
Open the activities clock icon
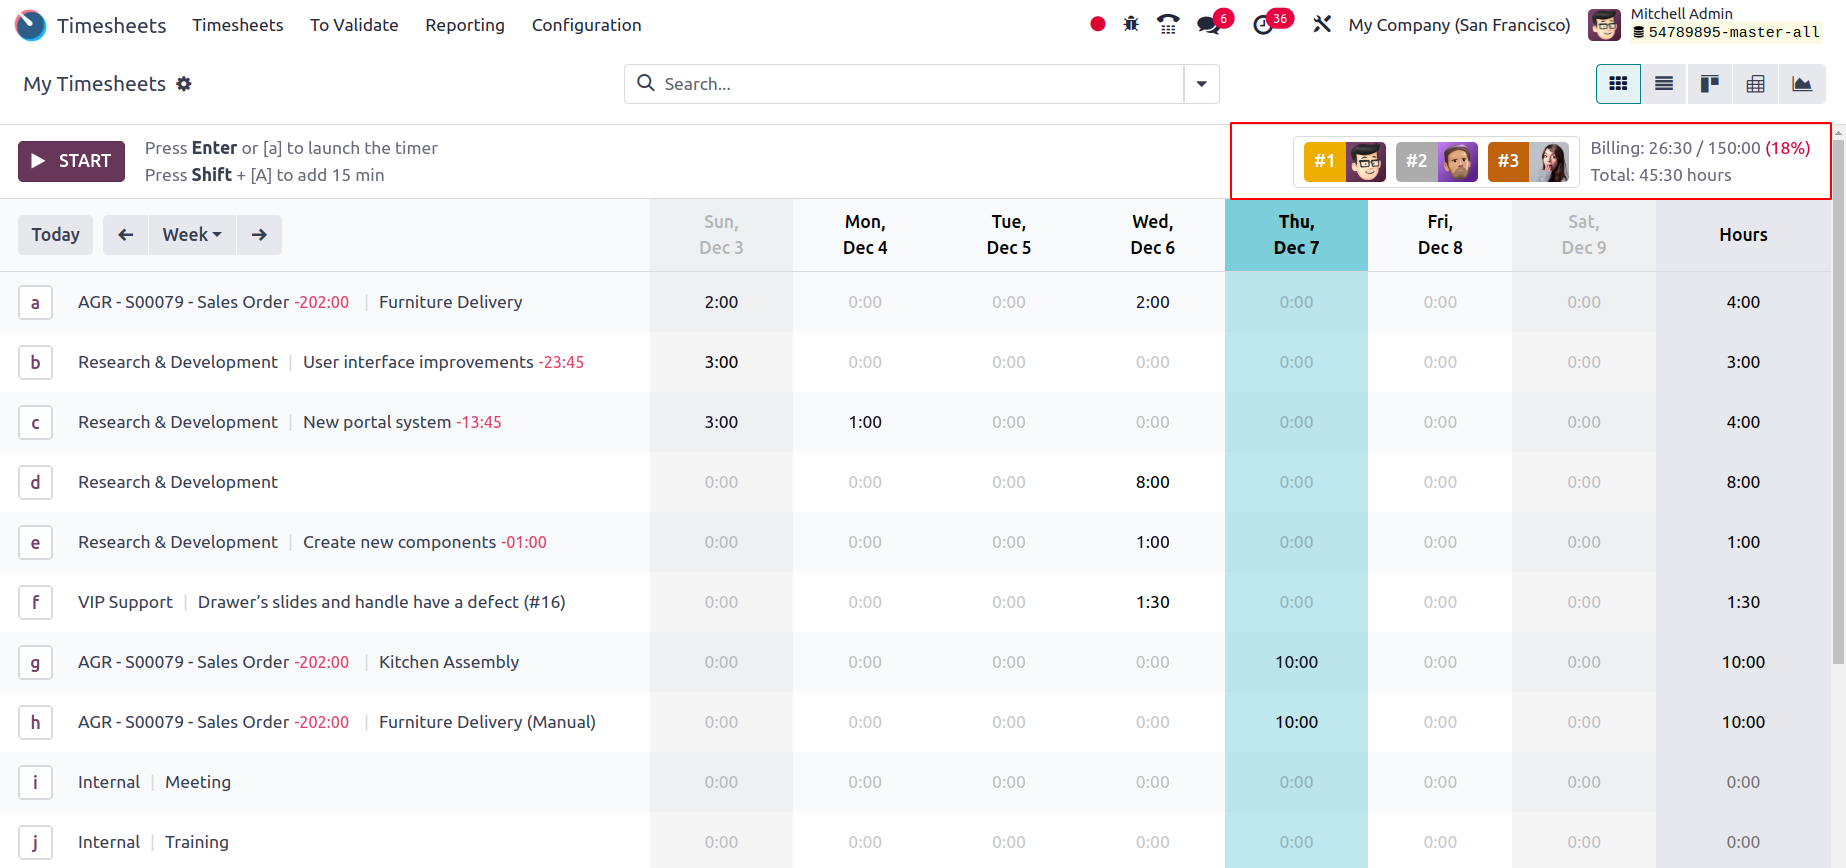1264,24
